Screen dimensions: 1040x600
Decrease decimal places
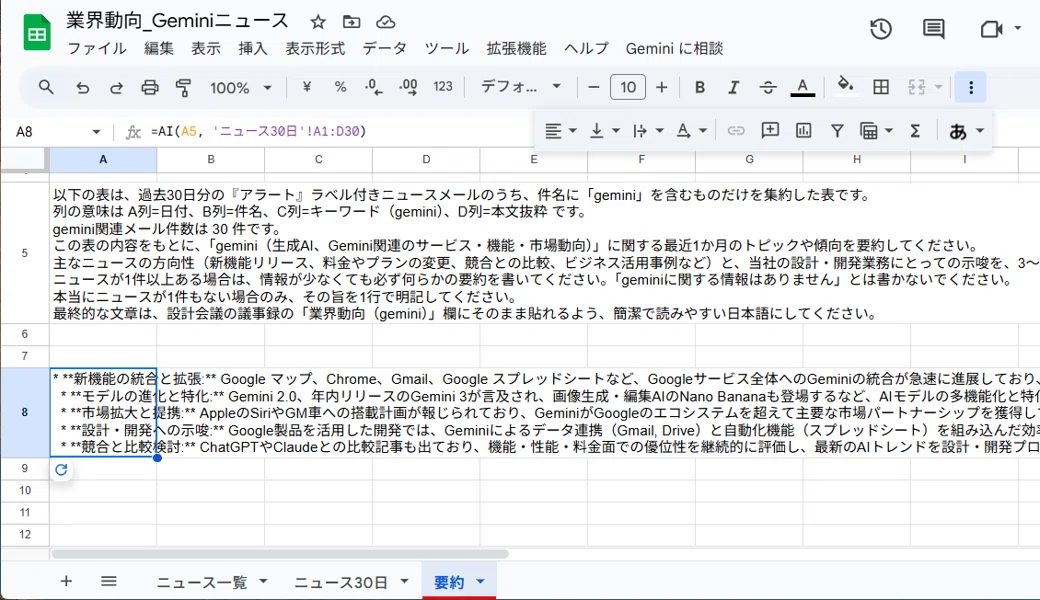click(373, 87)
